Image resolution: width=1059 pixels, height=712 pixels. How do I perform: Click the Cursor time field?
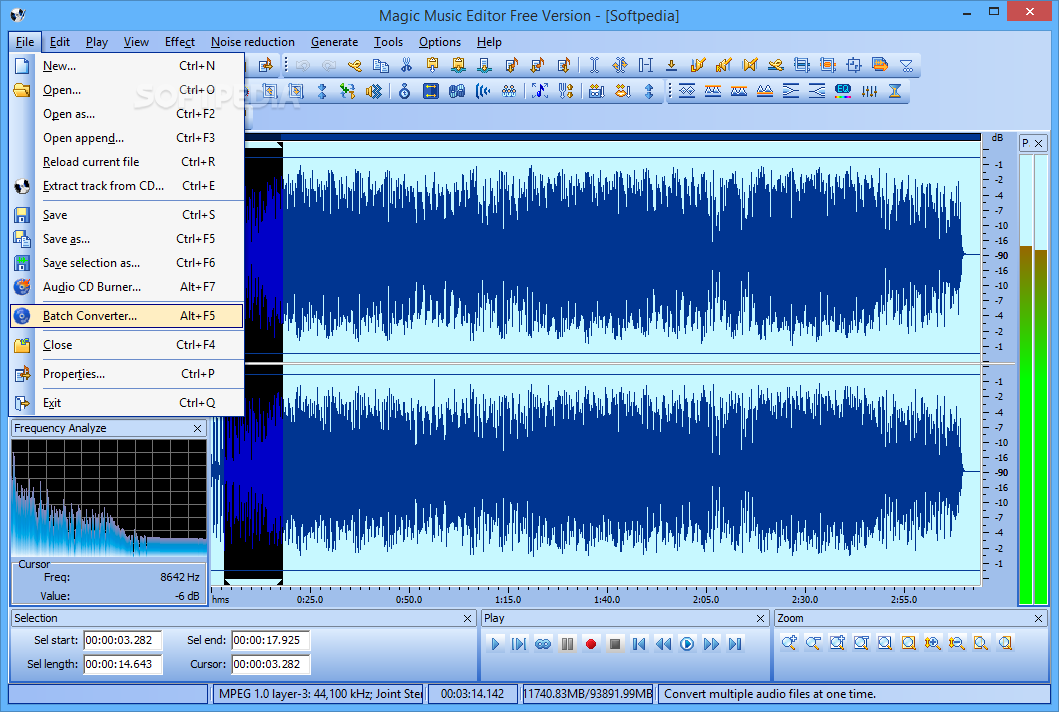click(x=270, y=664)
